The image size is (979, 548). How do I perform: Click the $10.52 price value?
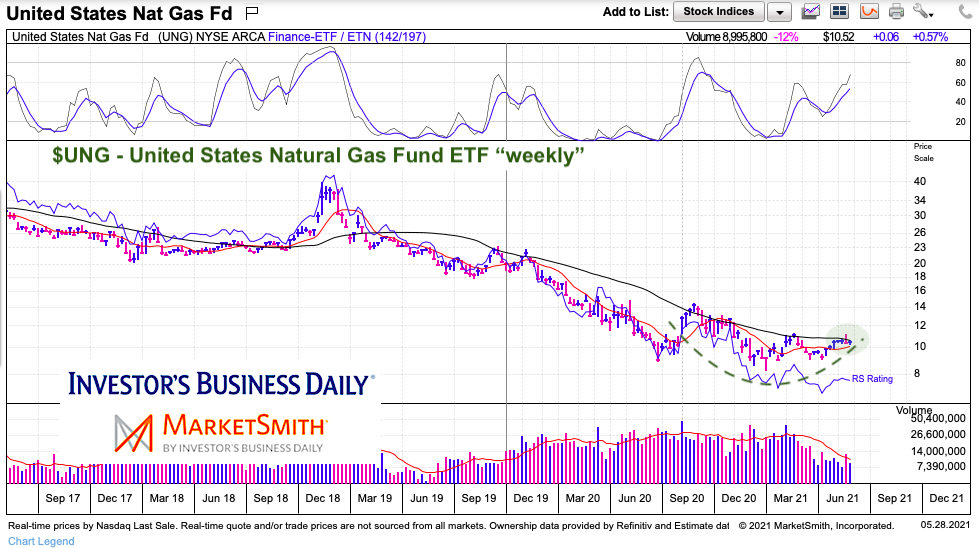838,37
